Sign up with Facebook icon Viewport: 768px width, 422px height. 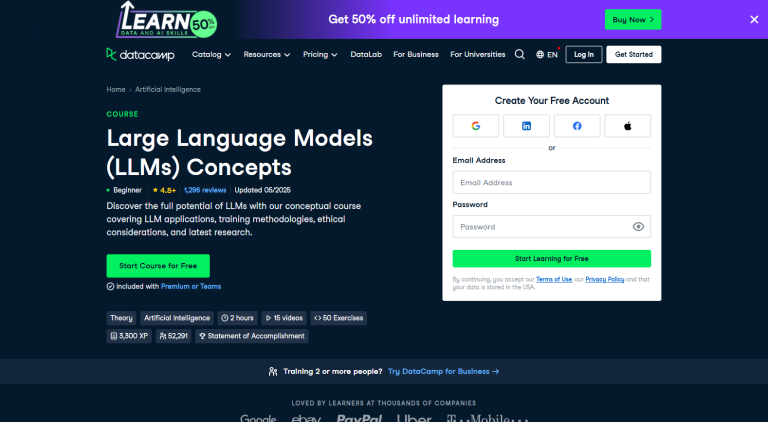577,126
